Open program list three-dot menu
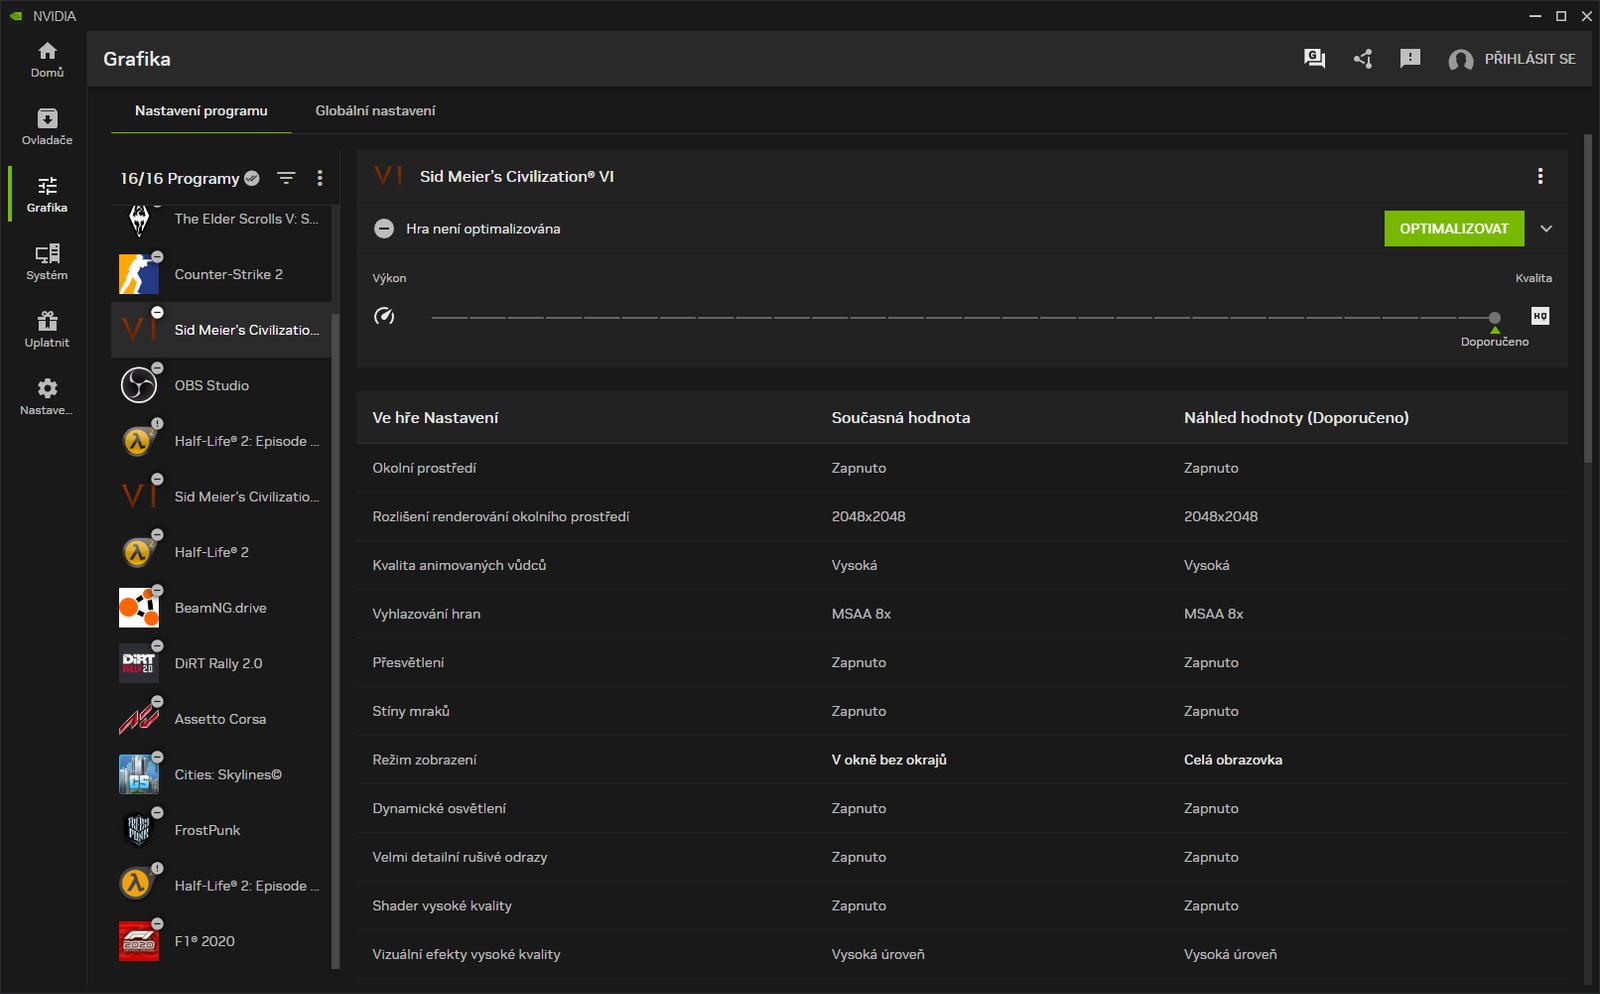 tap(320, 178)
